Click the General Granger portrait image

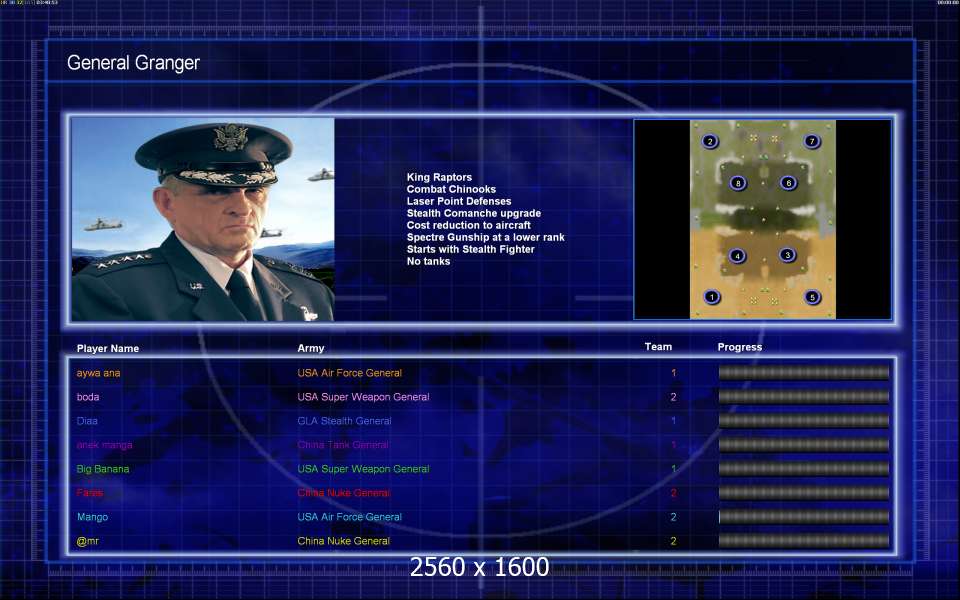[203, 219]
